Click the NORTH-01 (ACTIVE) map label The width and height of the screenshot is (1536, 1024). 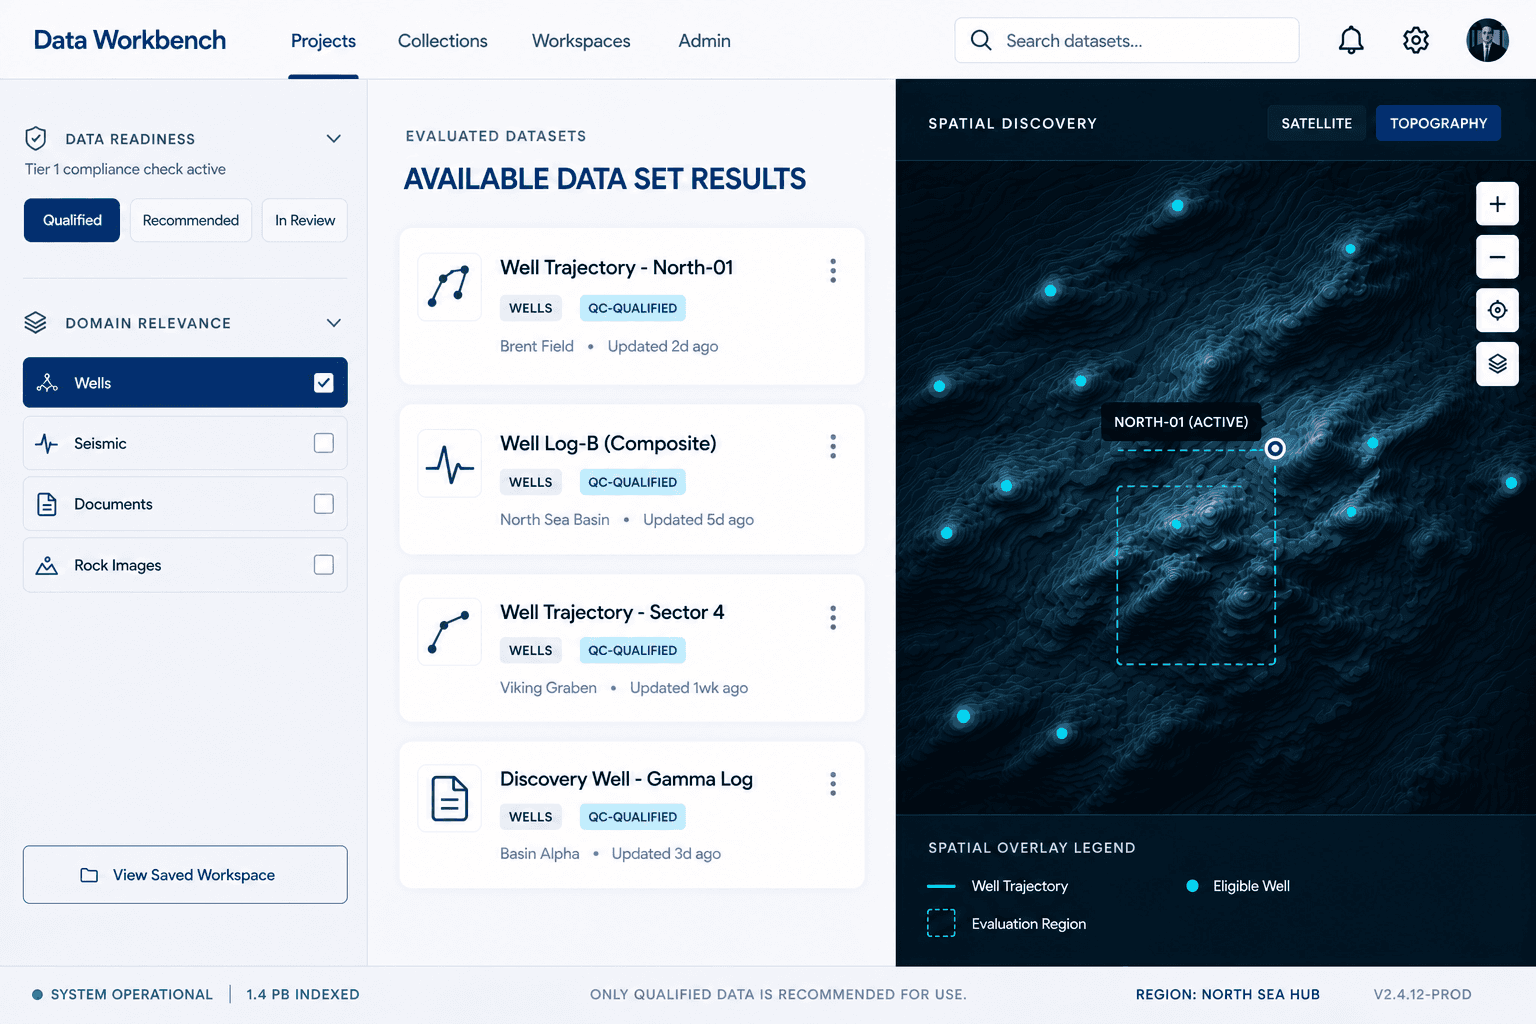tap(1181, 422)
